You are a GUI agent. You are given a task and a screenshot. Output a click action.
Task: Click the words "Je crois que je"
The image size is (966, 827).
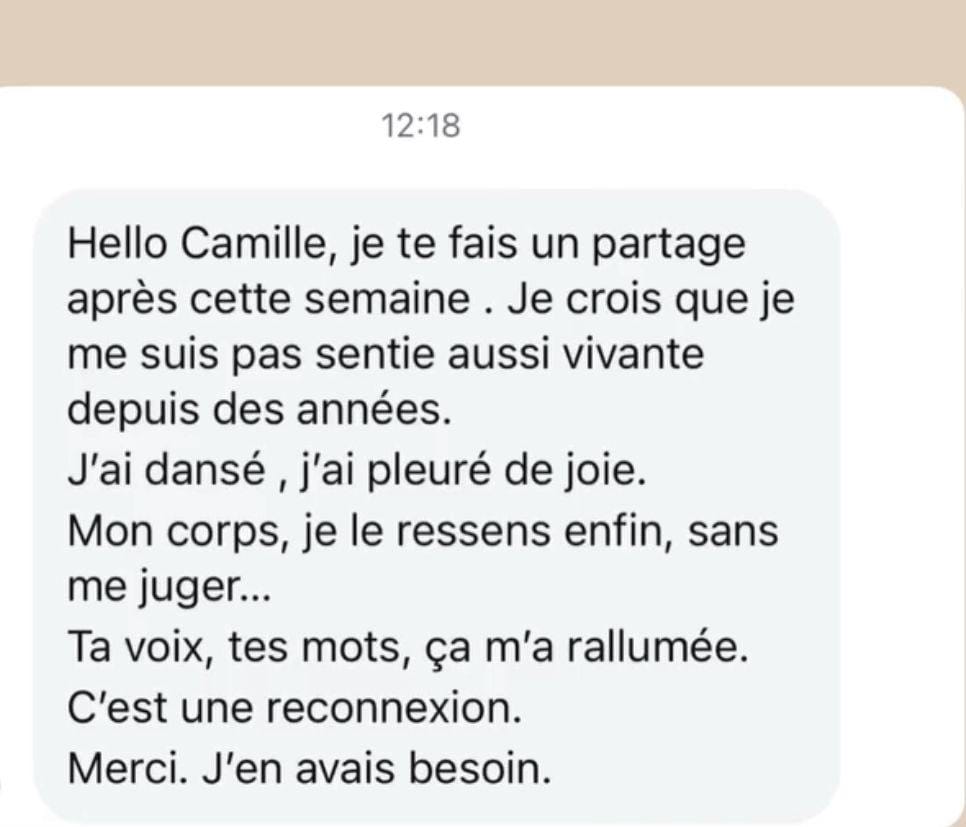(x=645, y=302)
